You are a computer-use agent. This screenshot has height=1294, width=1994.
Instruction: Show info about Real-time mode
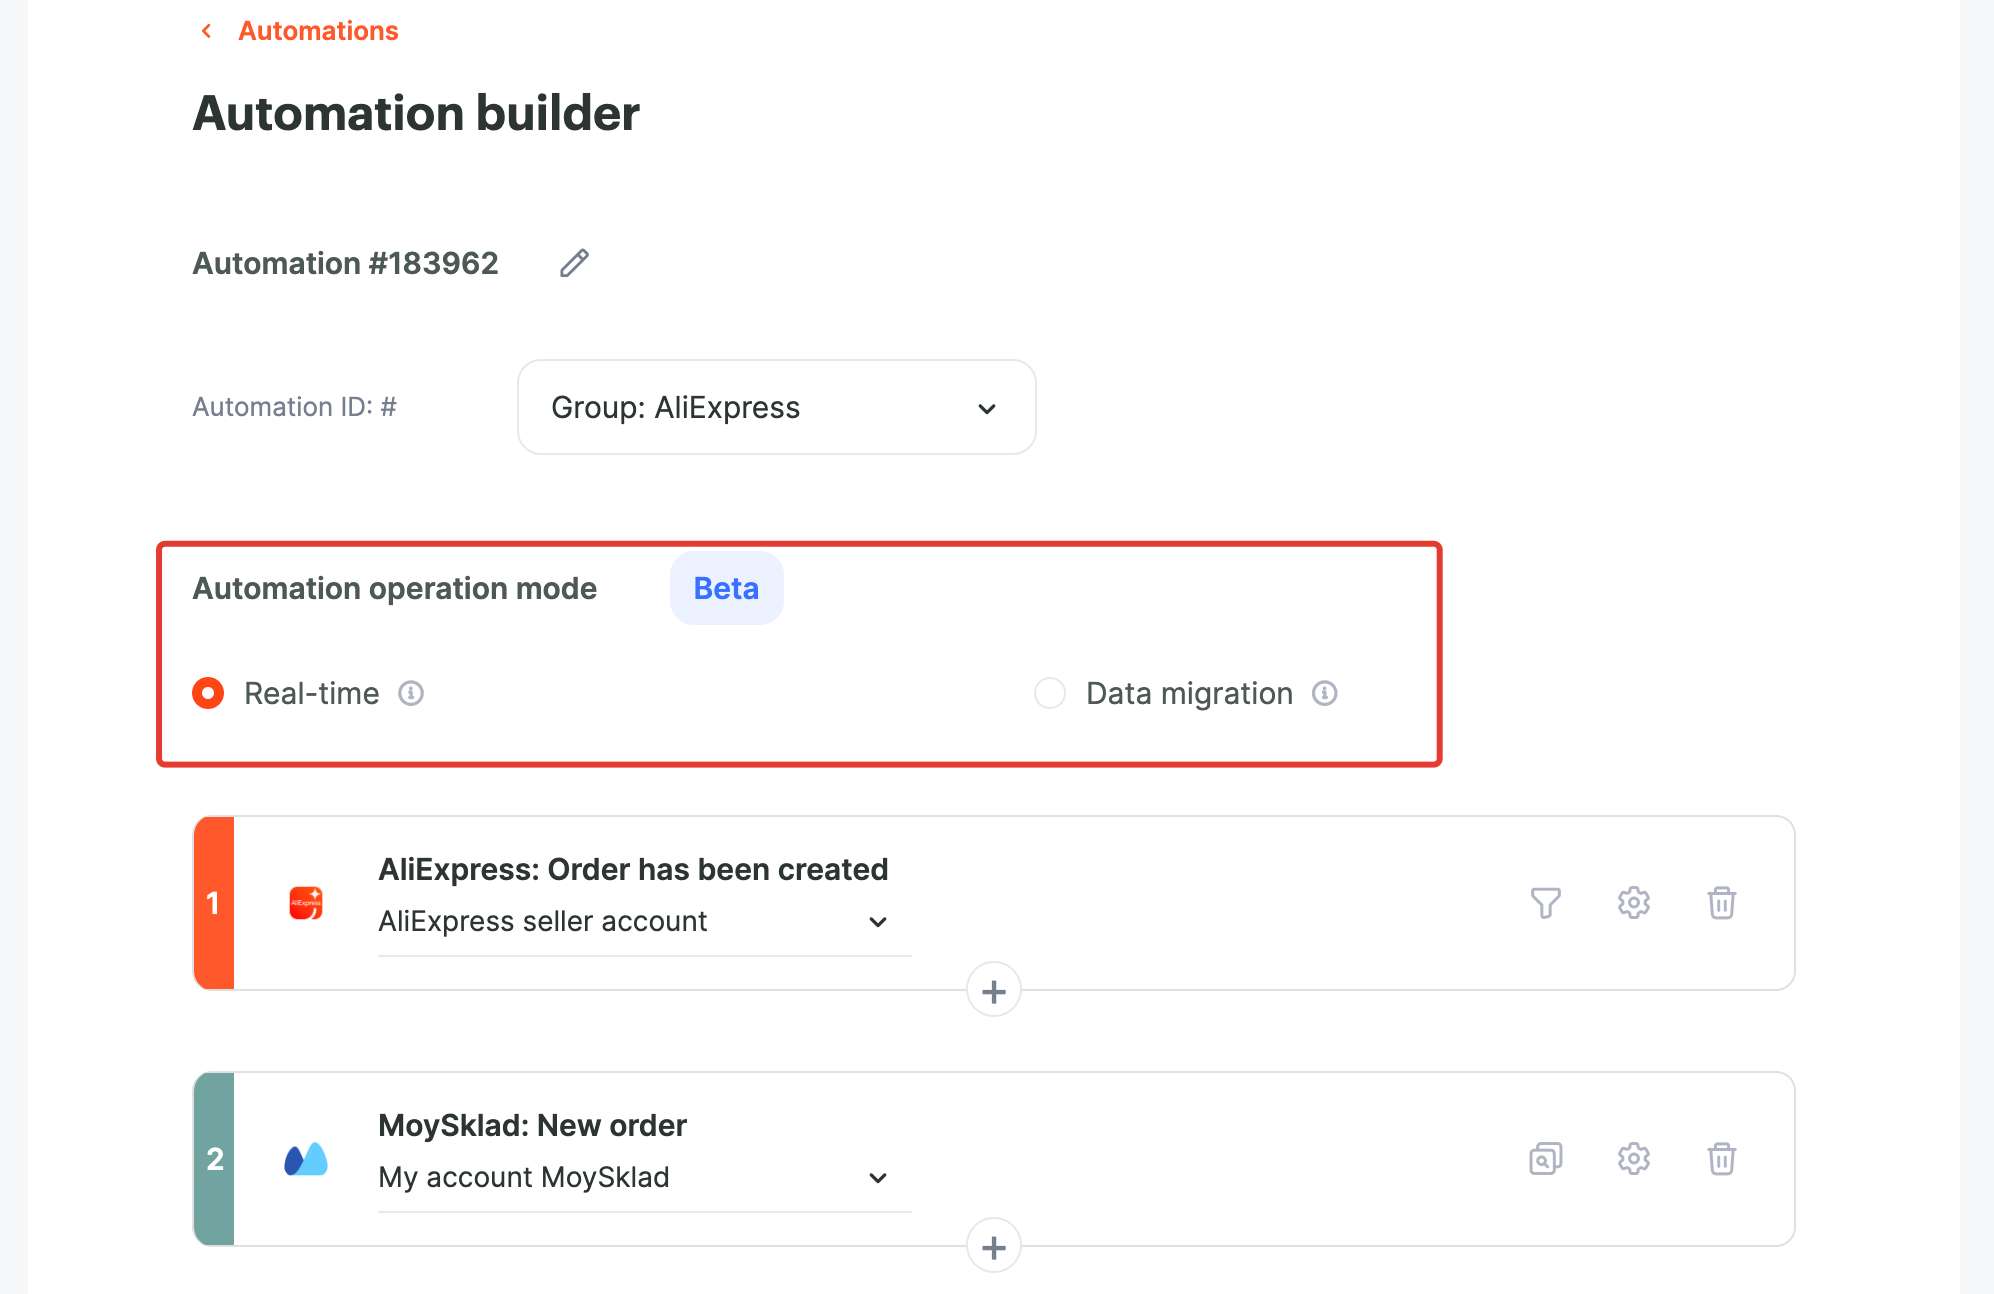click(x=411, y=693)
